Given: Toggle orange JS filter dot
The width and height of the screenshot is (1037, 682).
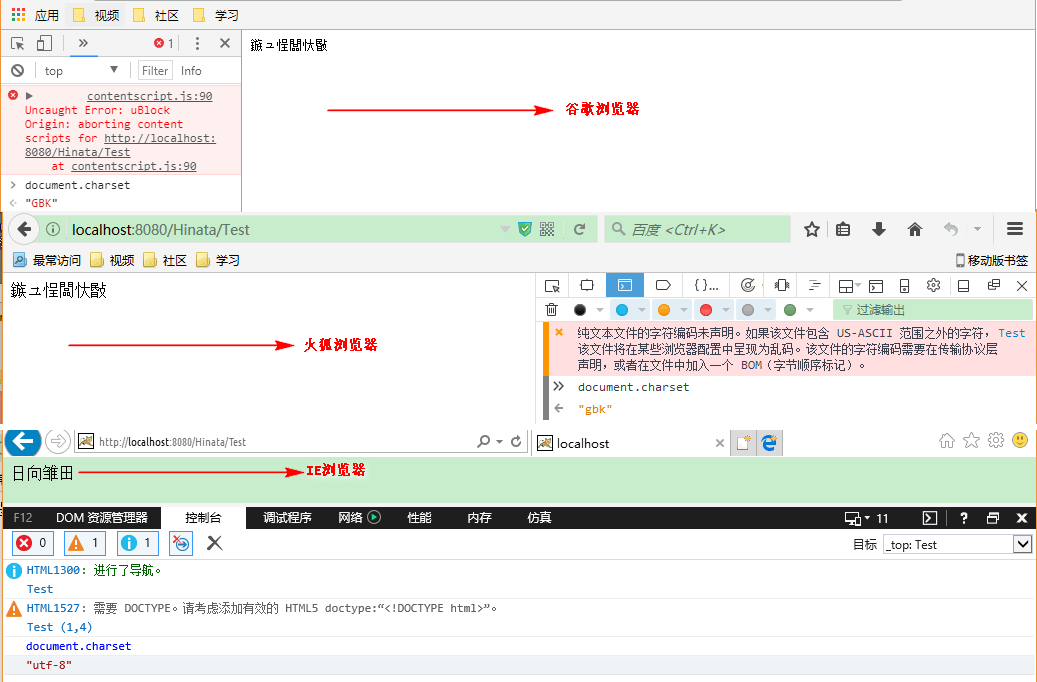Looking at the screenshot, I should point(664,310).
